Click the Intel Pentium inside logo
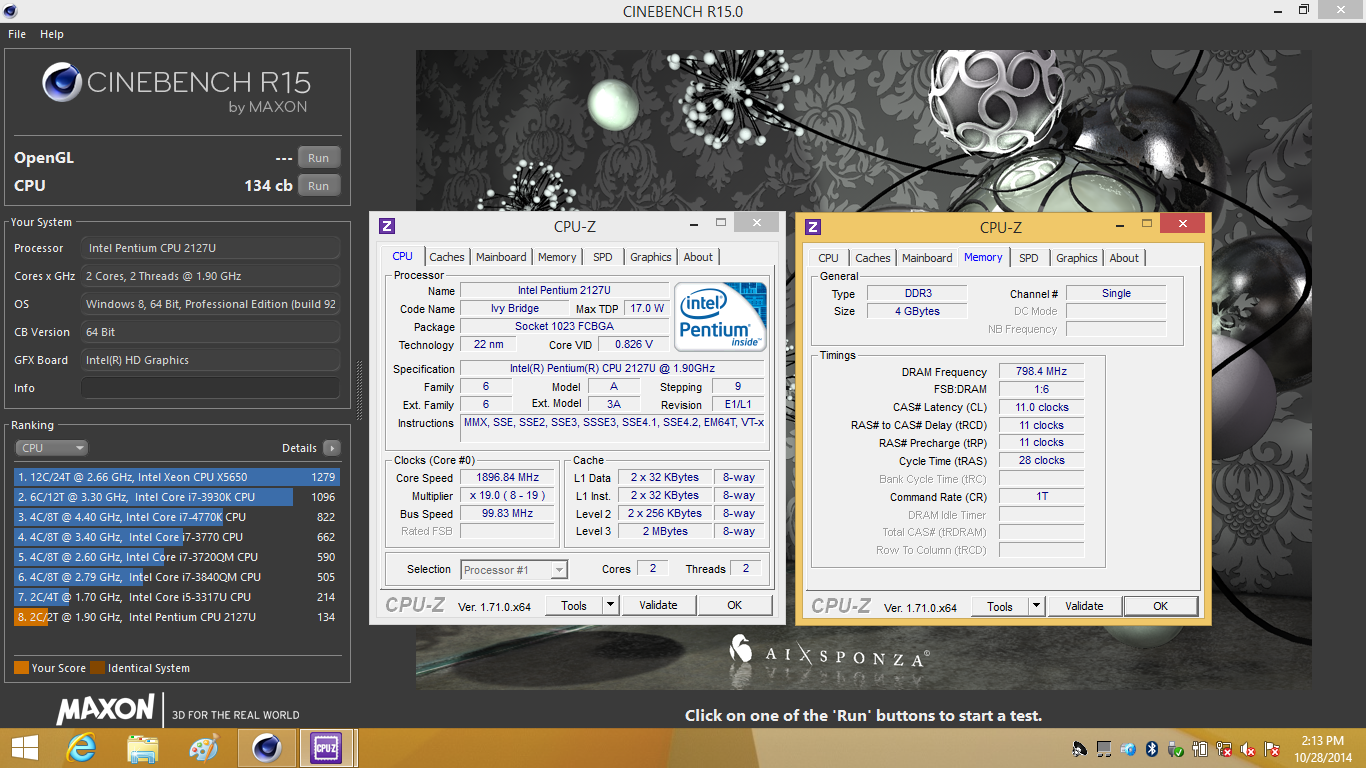 [721, 317]
